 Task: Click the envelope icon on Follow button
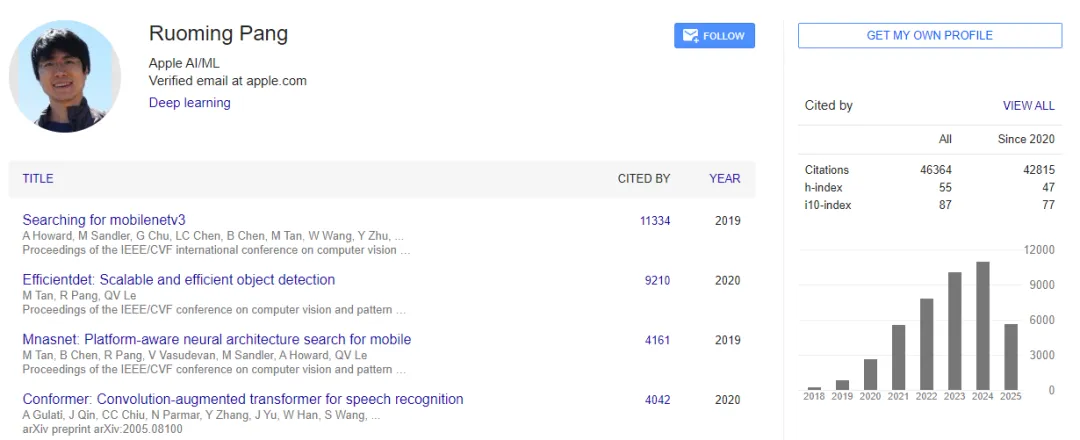[x=690, y=36]
